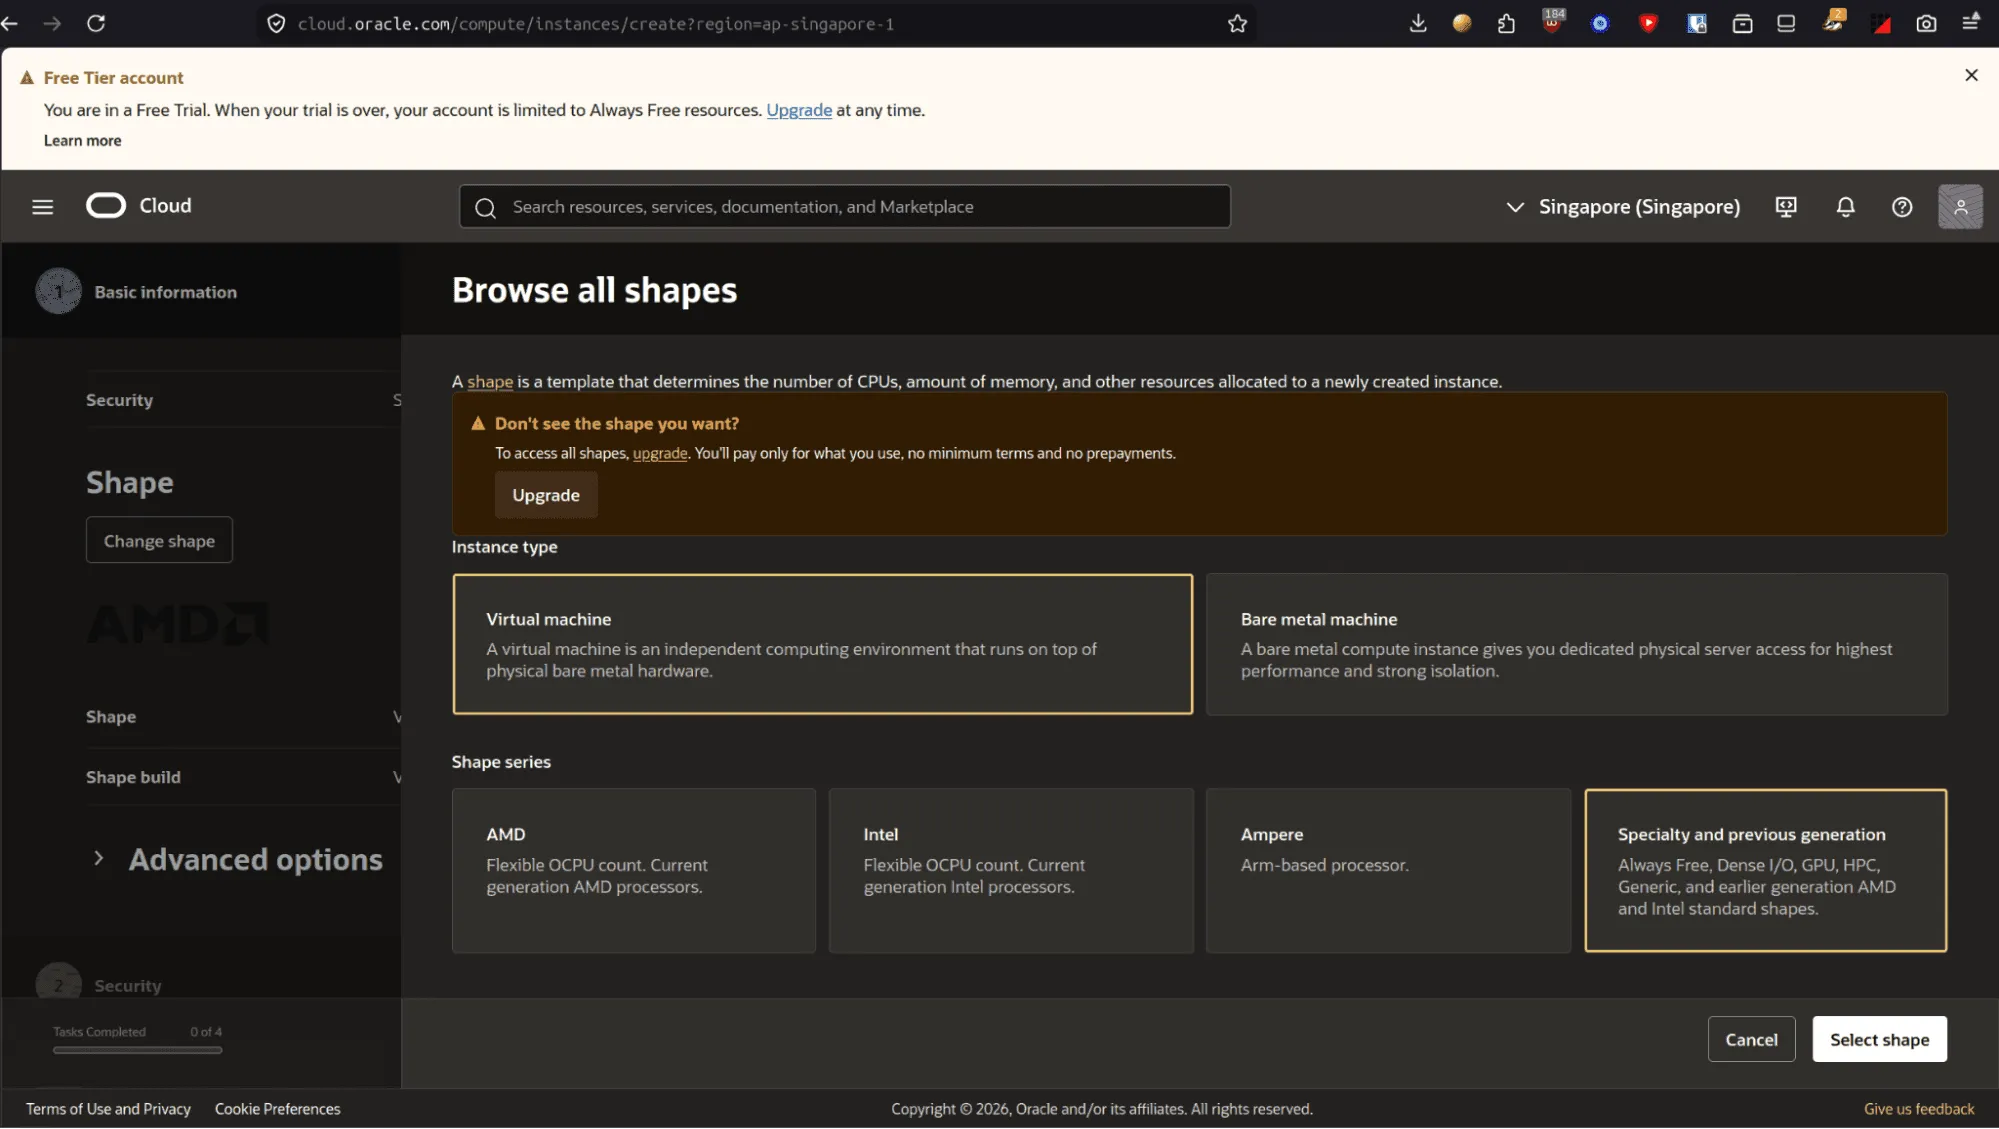Reload the page with refresh icon
The height and width of the screenshot is (1129, 1999).
(96, 23)
